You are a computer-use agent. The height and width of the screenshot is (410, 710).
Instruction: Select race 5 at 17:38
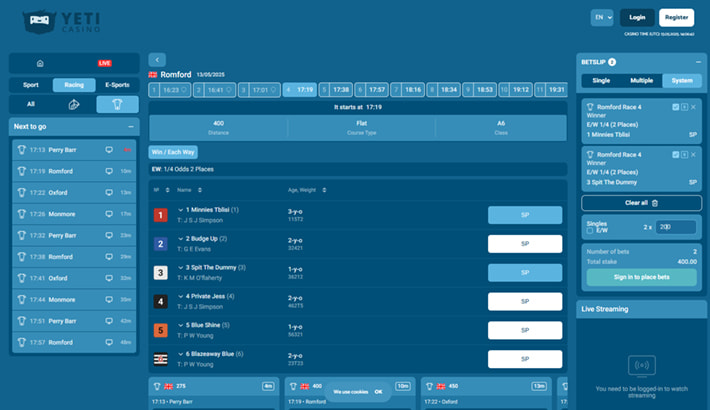coord(336,90)
